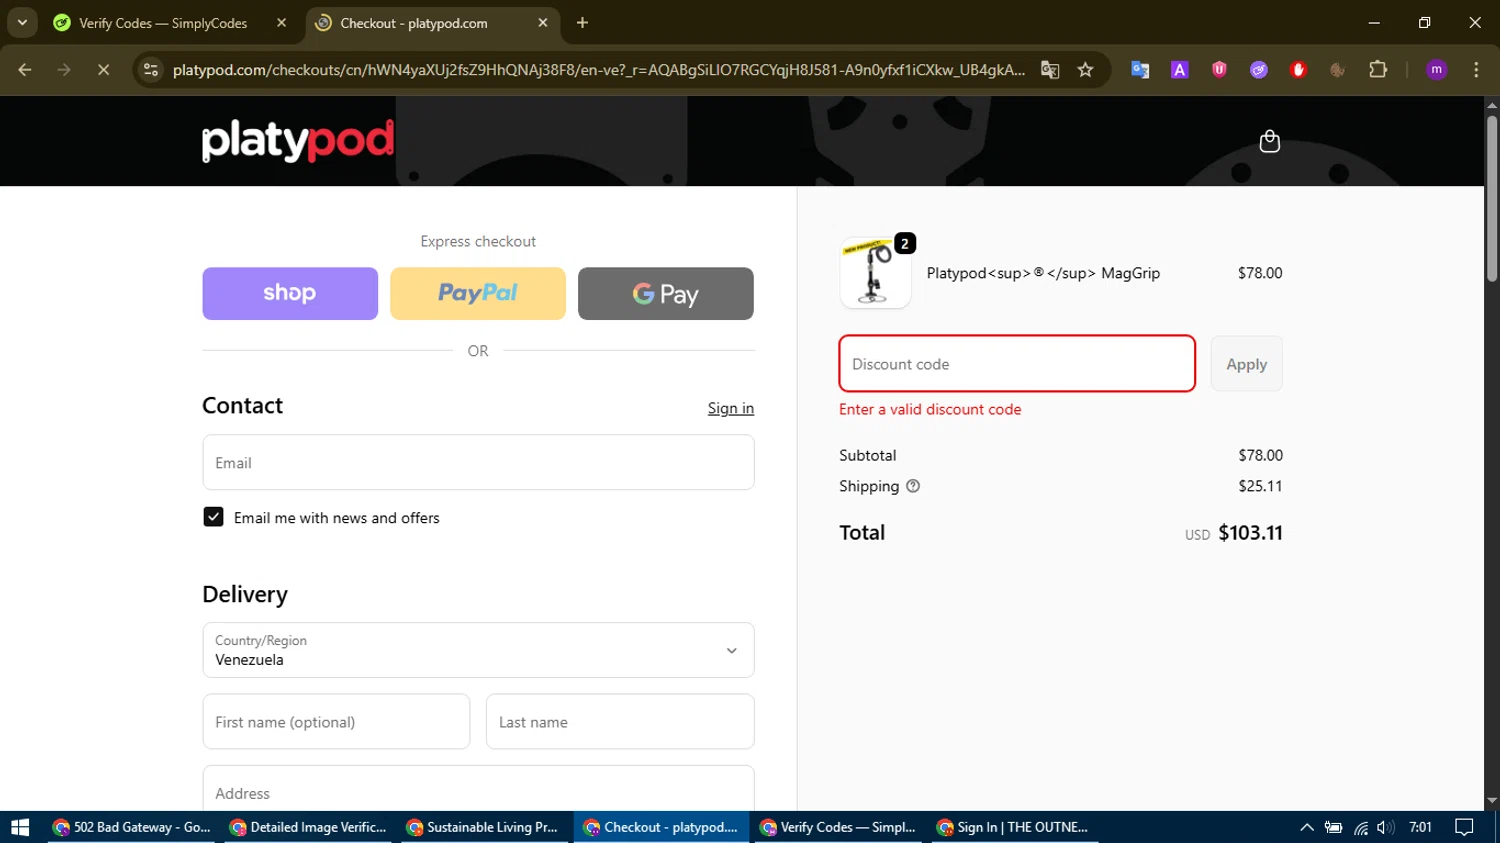Open the Windows notification center
Screen dimensions: 1500x843
pyautogui.click(x=1464, y=827)
